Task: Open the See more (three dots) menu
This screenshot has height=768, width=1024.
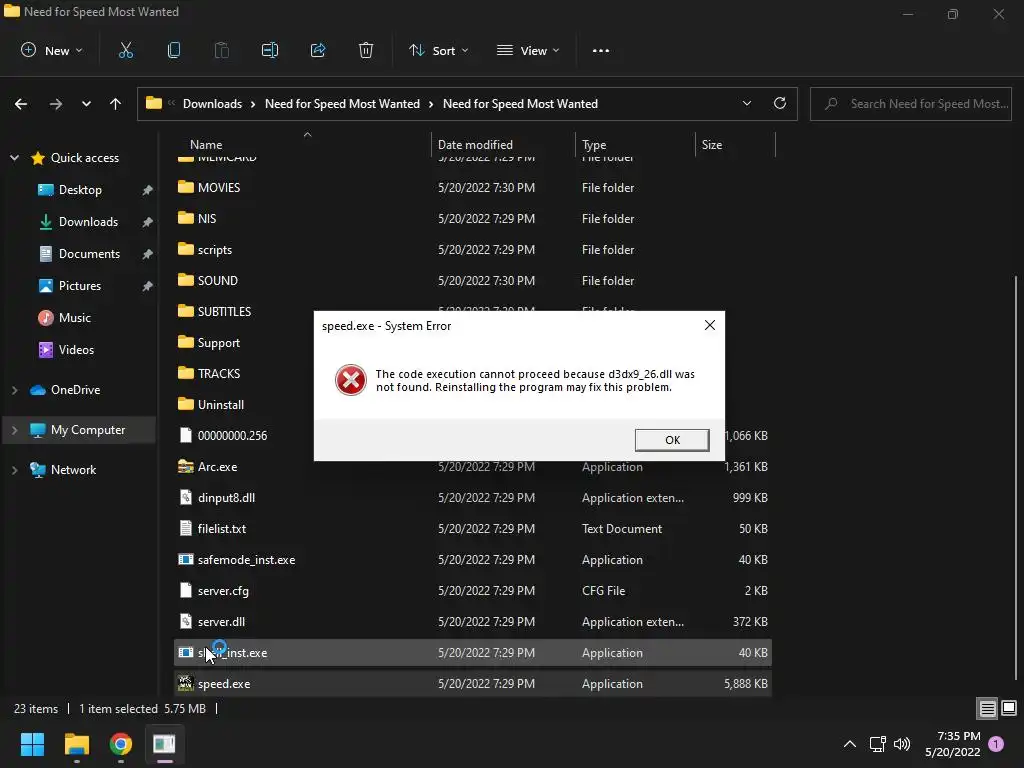Action: [x=601, y=50]
